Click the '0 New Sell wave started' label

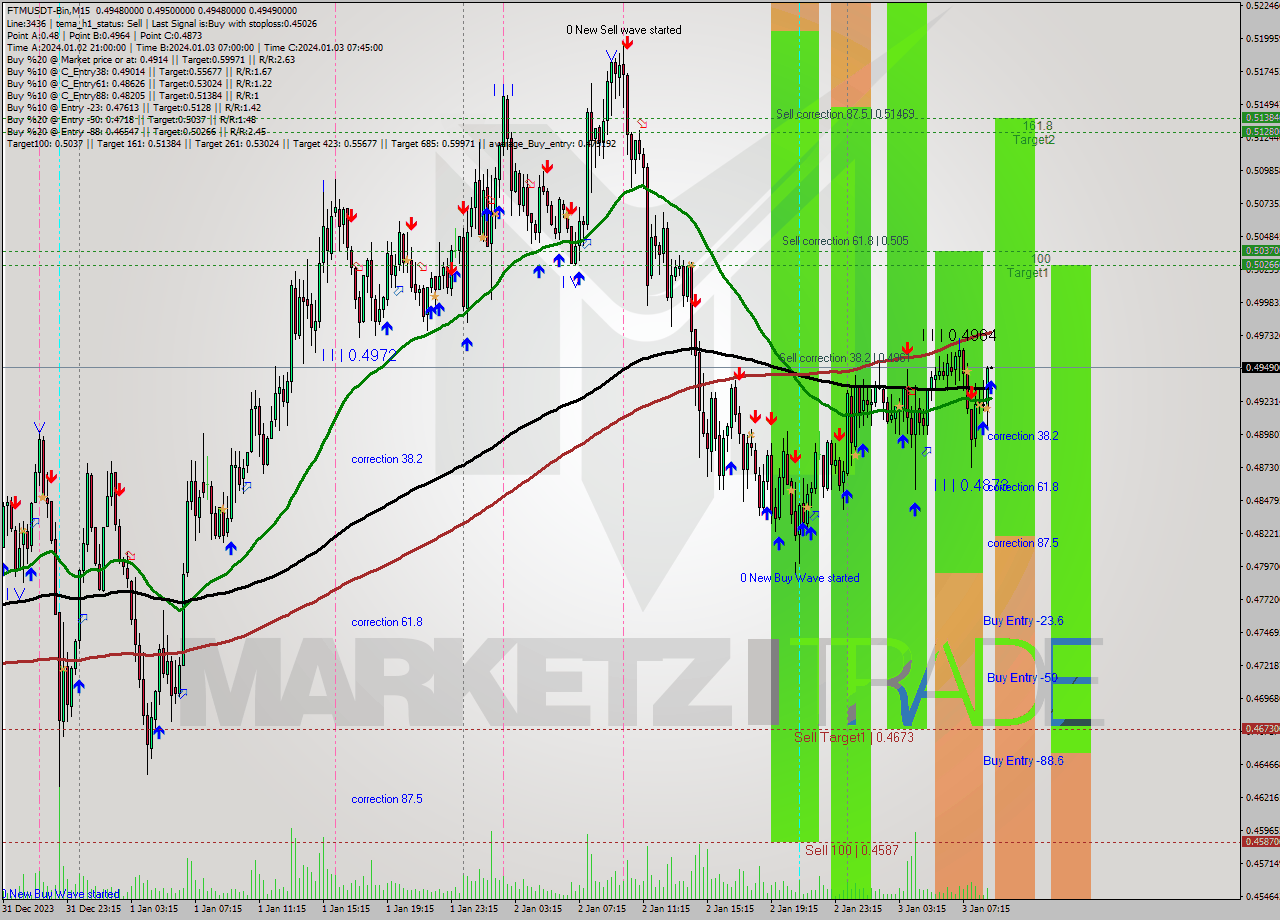click(624, 30)
